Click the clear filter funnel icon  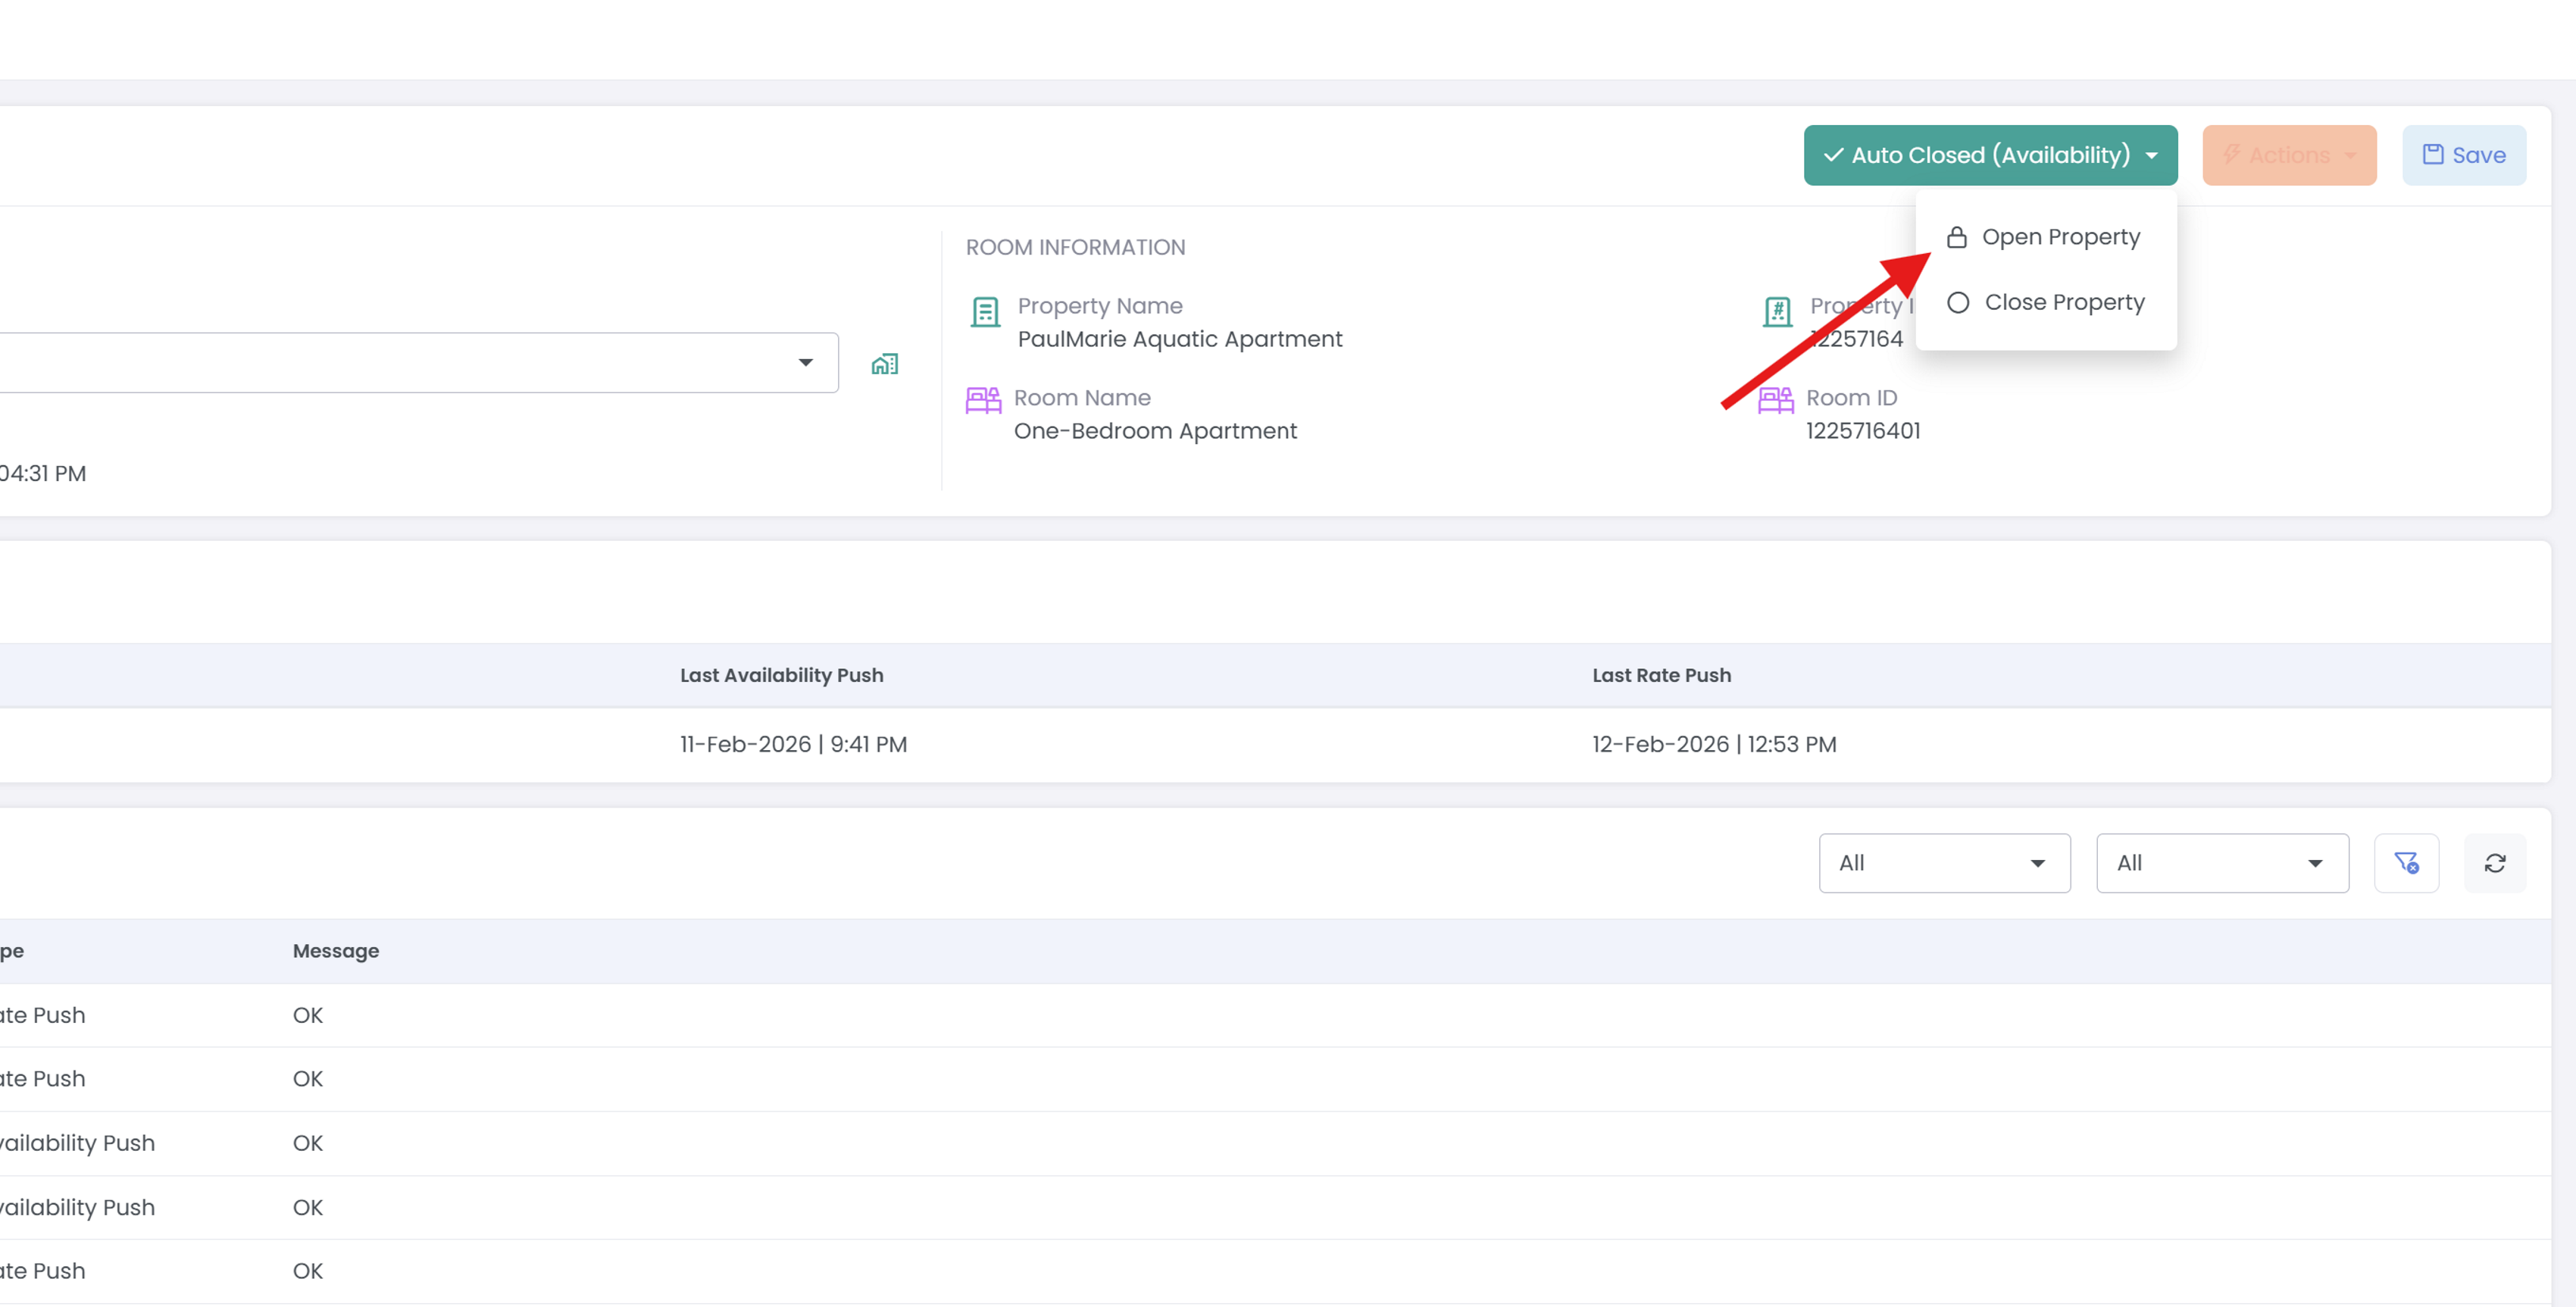2406,863
